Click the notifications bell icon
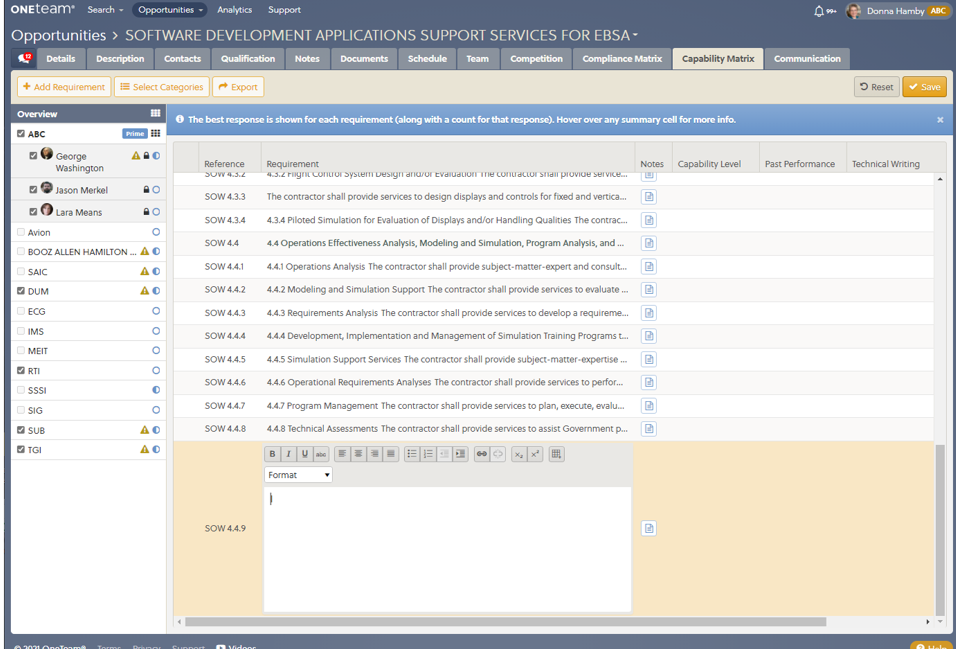 pos(819,11)
